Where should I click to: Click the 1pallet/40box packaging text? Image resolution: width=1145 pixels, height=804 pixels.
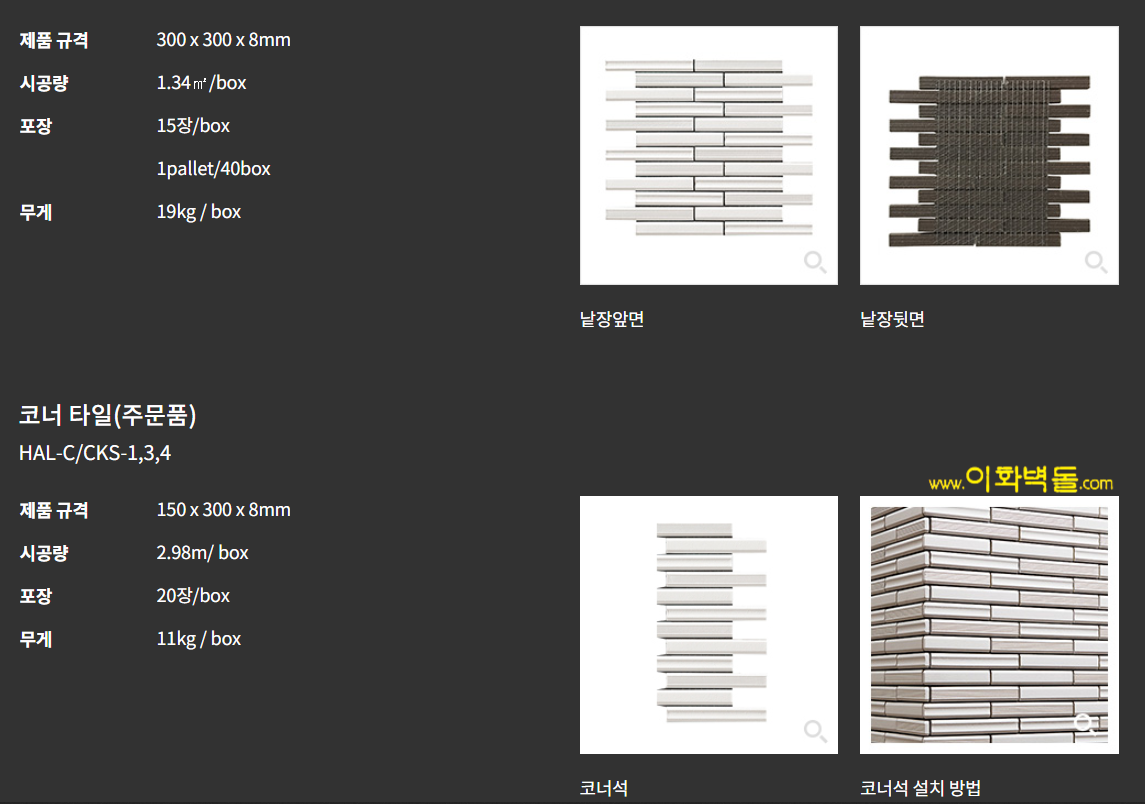coord(213,169)
